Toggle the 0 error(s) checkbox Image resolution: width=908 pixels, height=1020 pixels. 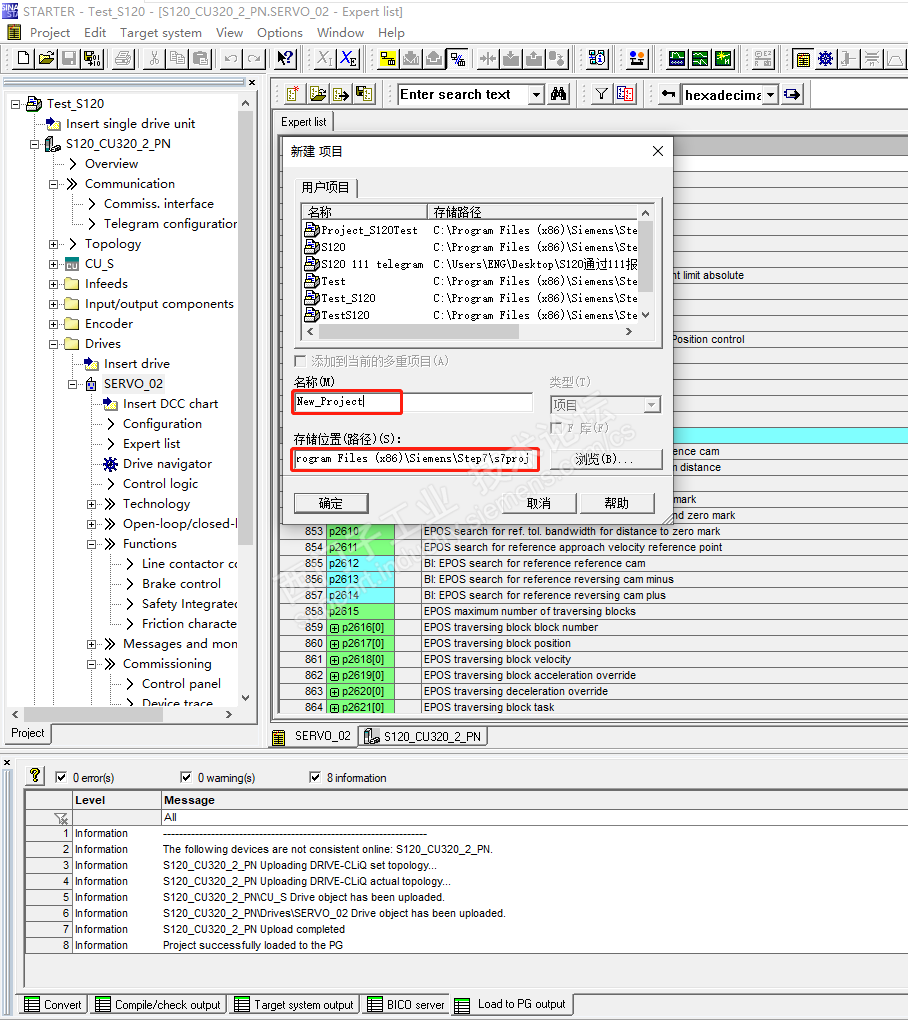61,777
